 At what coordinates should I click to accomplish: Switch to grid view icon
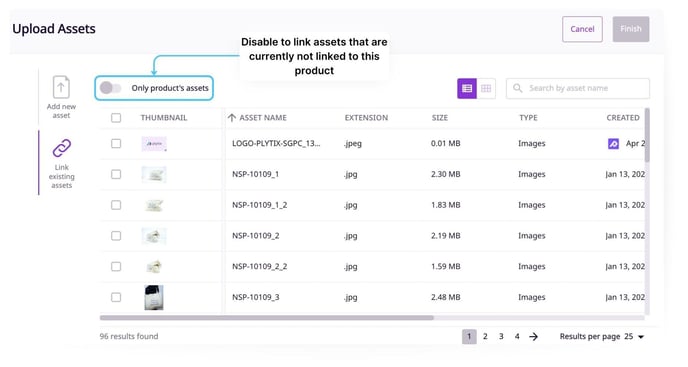coord(486,88)
